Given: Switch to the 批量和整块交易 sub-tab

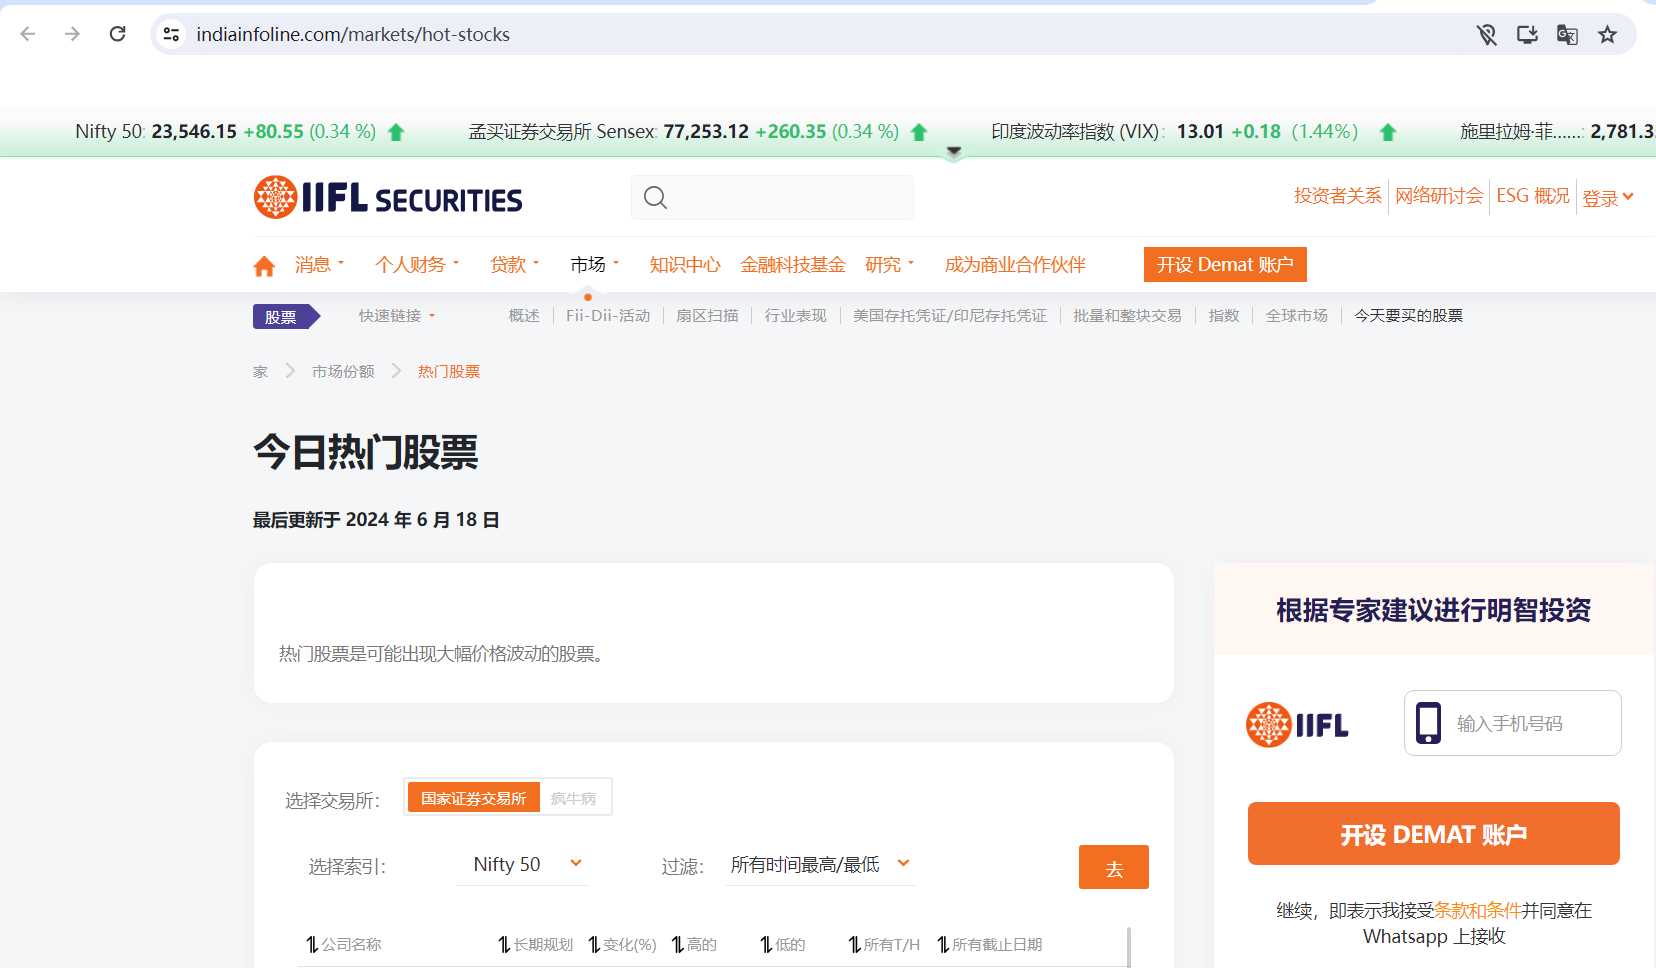Looking at the screenshot, I should pyautogui.click(x=1127, y=316).
